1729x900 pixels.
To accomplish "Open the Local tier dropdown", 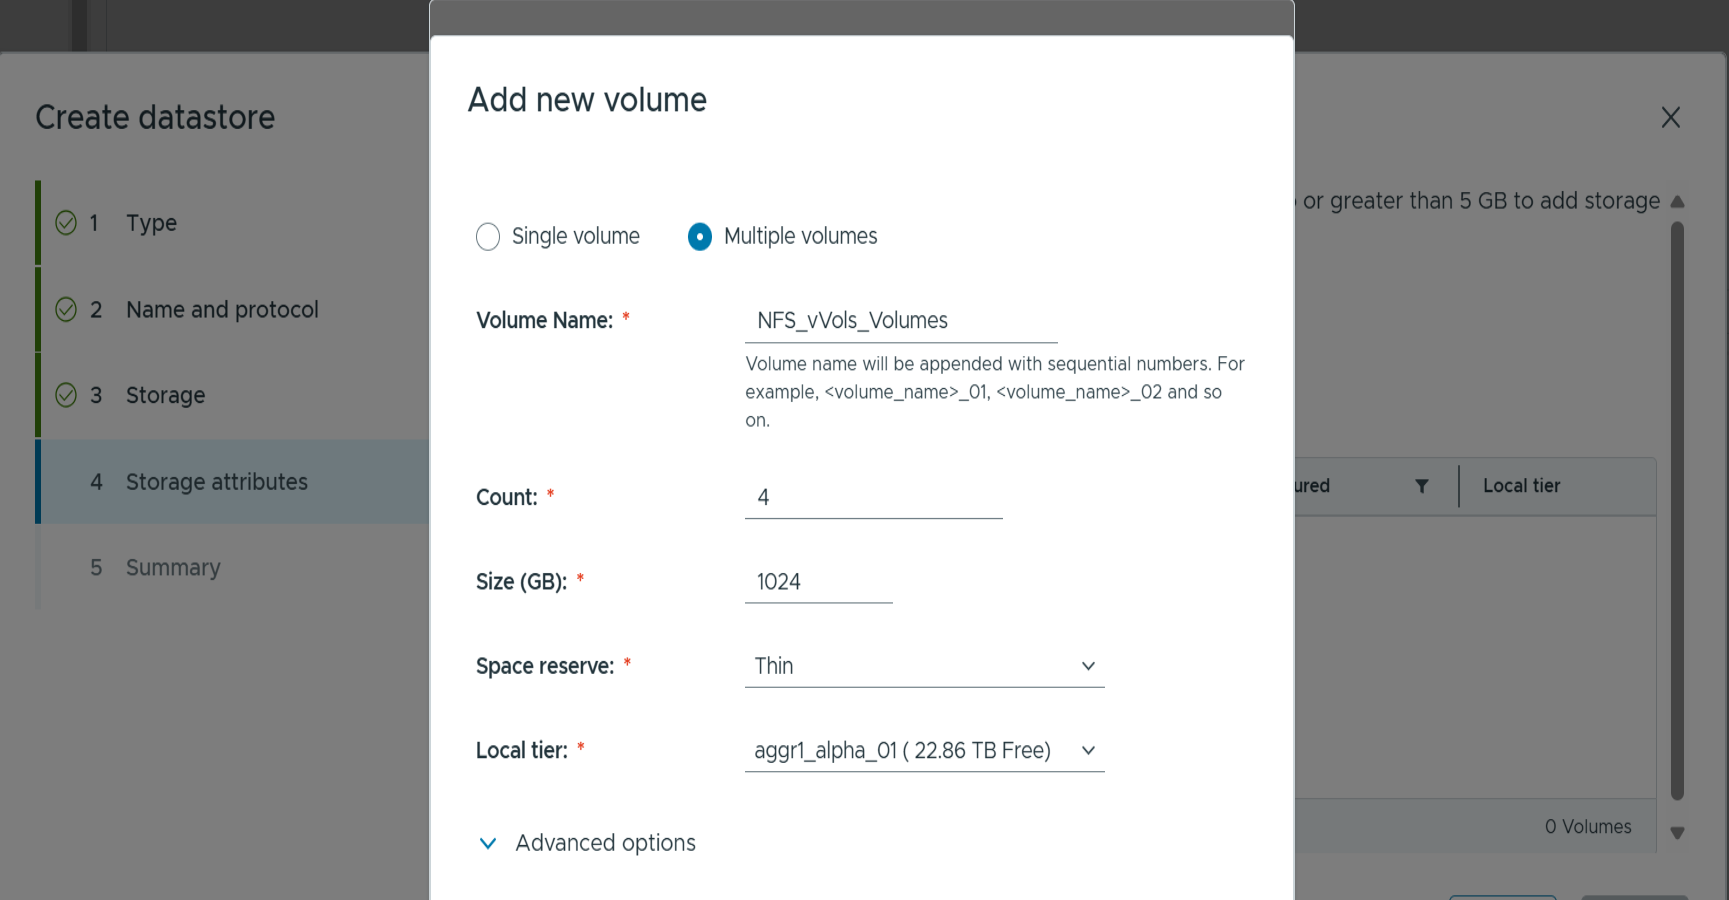I will point(924,751).
